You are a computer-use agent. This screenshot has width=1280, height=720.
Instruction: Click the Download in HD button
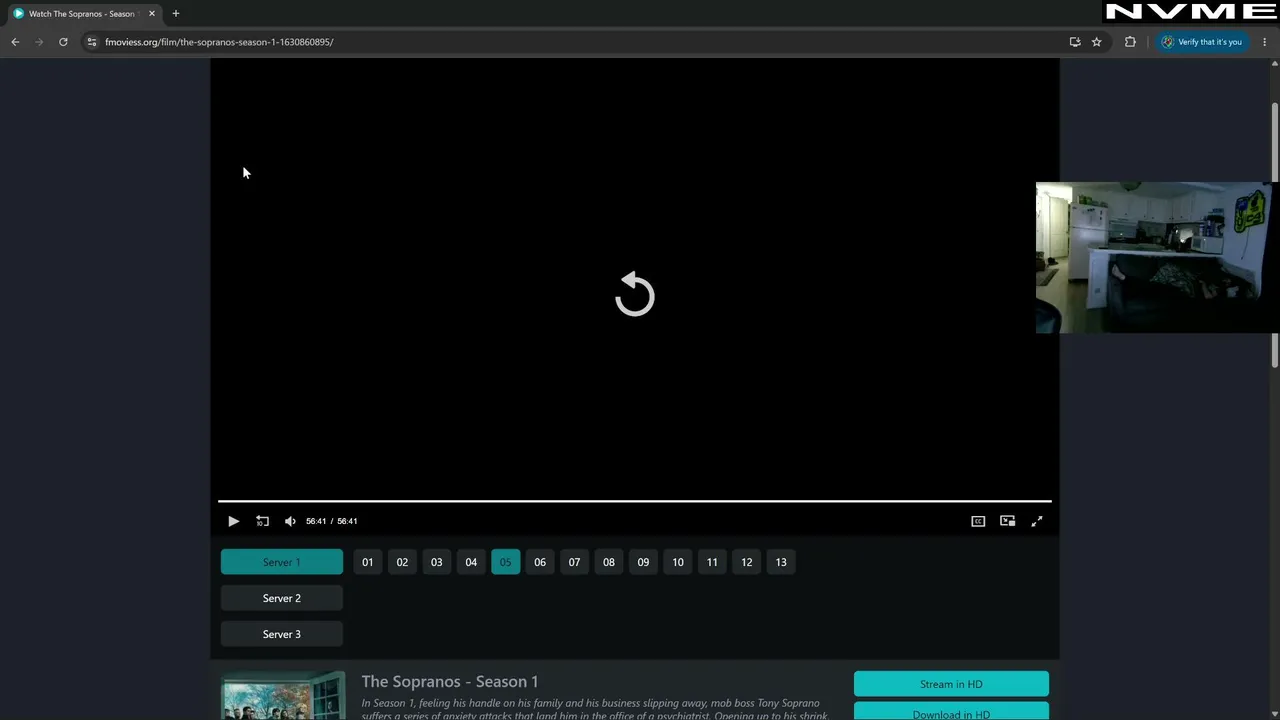pos(951,712)
